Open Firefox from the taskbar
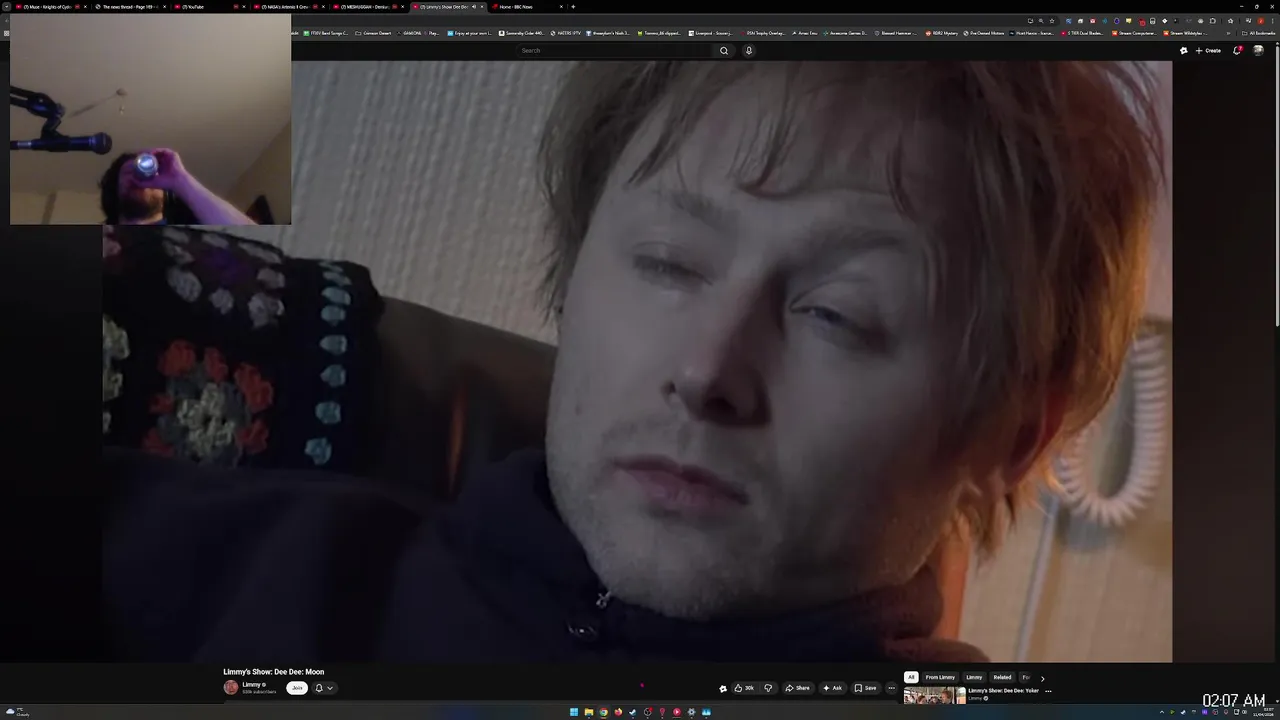 pos(618,712)
